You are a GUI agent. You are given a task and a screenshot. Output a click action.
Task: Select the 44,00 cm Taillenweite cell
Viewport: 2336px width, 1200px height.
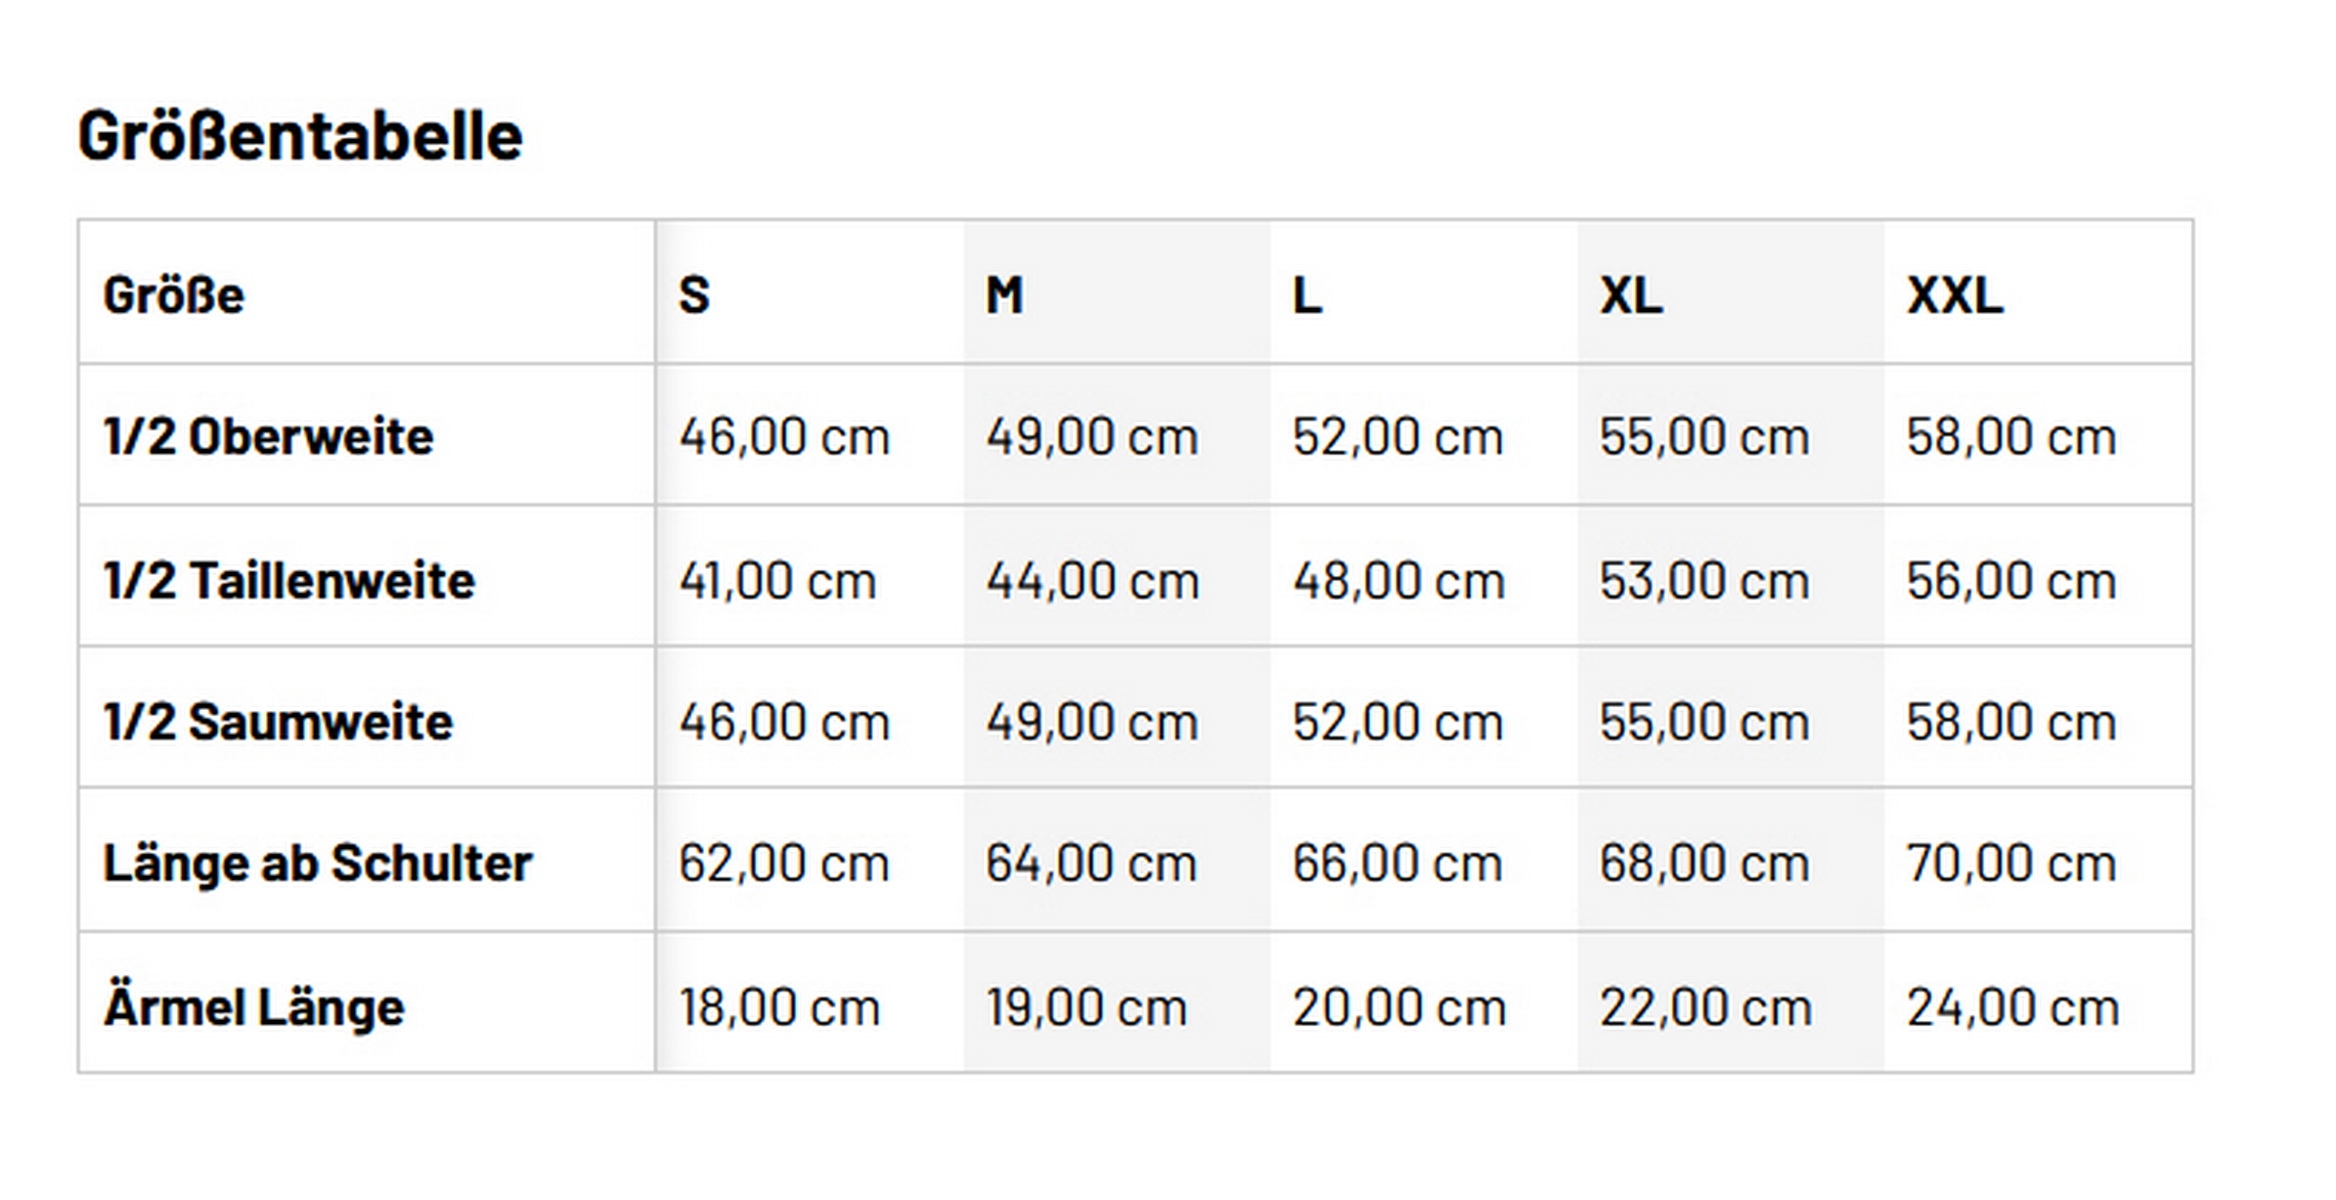point(1092,581)
